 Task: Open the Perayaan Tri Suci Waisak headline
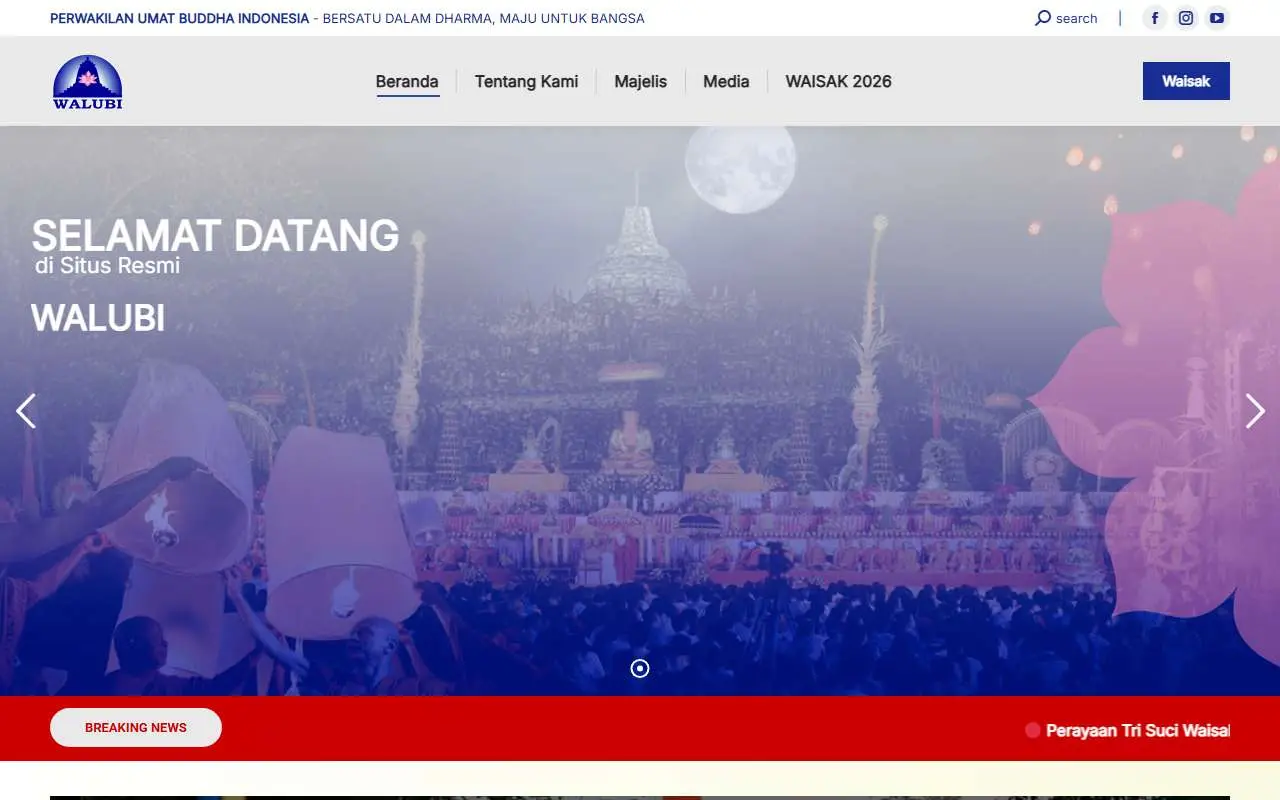[x=1138, y=731]
